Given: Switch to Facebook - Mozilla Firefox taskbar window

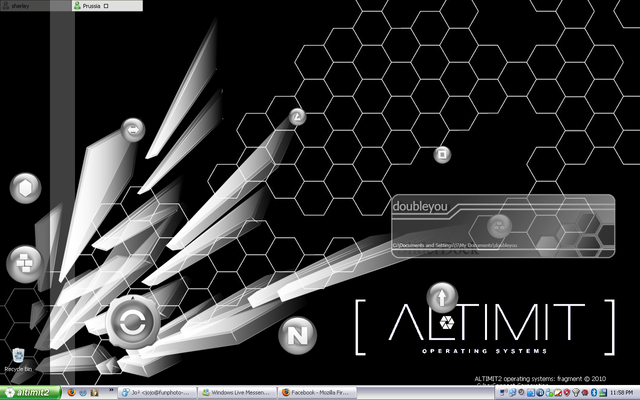Looking at the screenshot, I should [x=317, y=393].
